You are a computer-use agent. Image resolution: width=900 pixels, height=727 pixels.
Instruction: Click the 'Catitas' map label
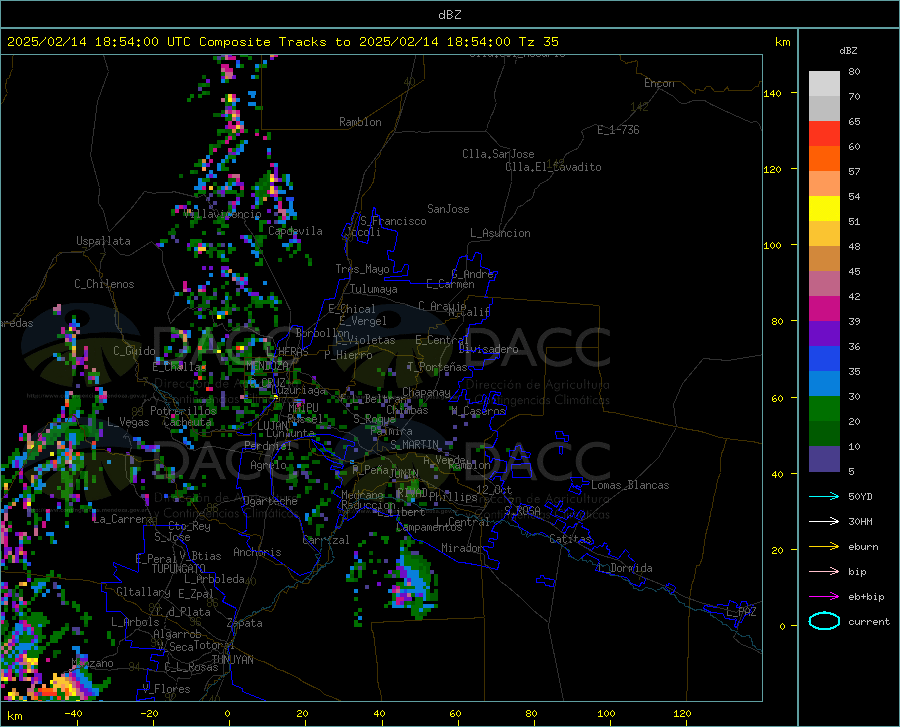[x=570, y=539]
